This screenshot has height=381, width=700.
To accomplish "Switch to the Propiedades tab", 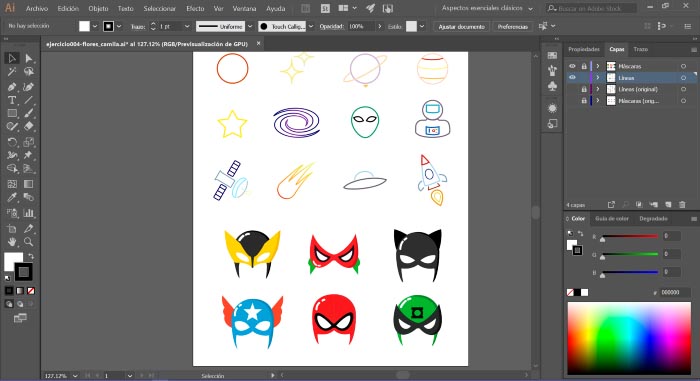I will (x=584, y=49).
